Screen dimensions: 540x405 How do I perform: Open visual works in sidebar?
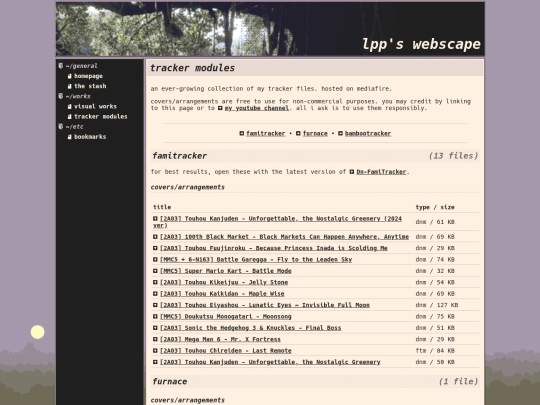click(95, 106)
